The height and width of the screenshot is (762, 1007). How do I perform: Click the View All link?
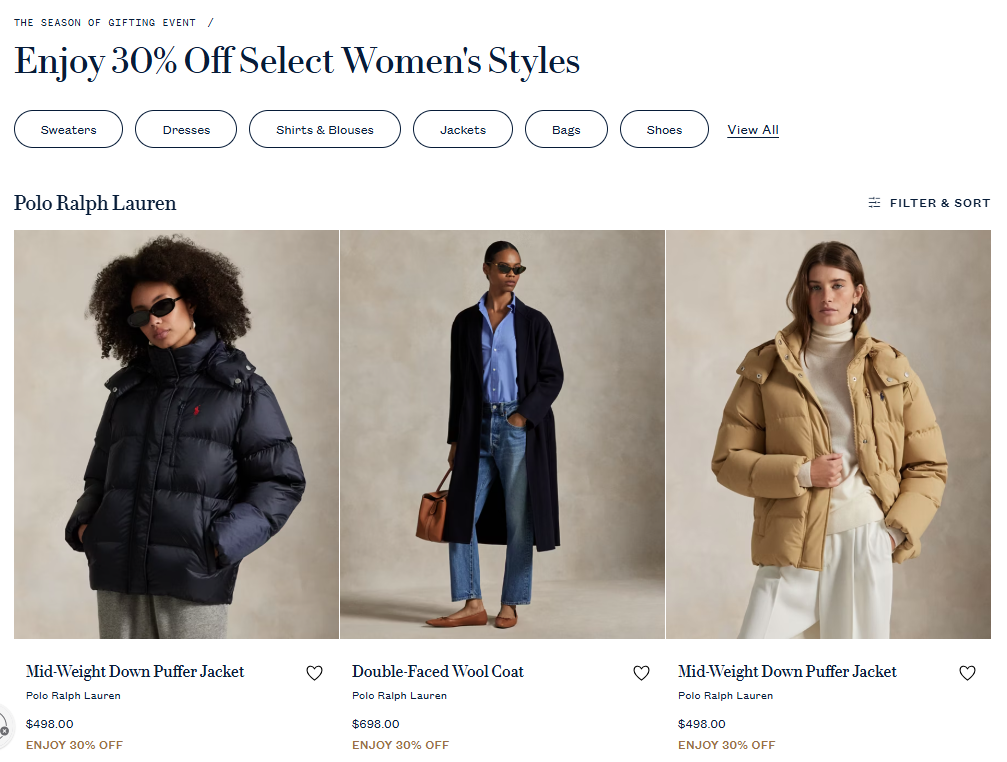pyautogui.click(x=753, y=130)
